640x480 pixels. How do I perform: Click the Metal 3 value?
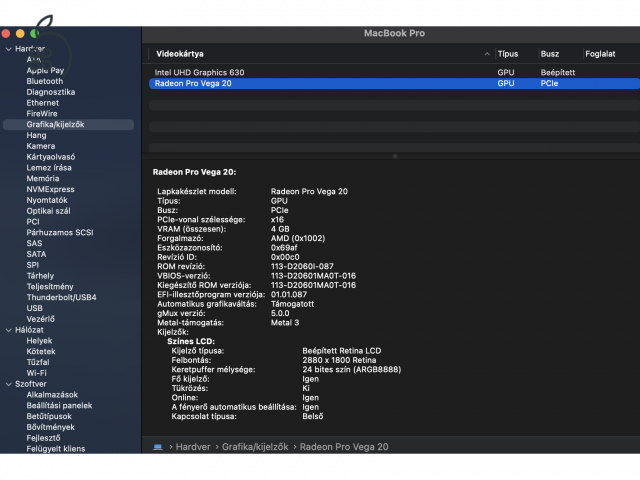285,323
